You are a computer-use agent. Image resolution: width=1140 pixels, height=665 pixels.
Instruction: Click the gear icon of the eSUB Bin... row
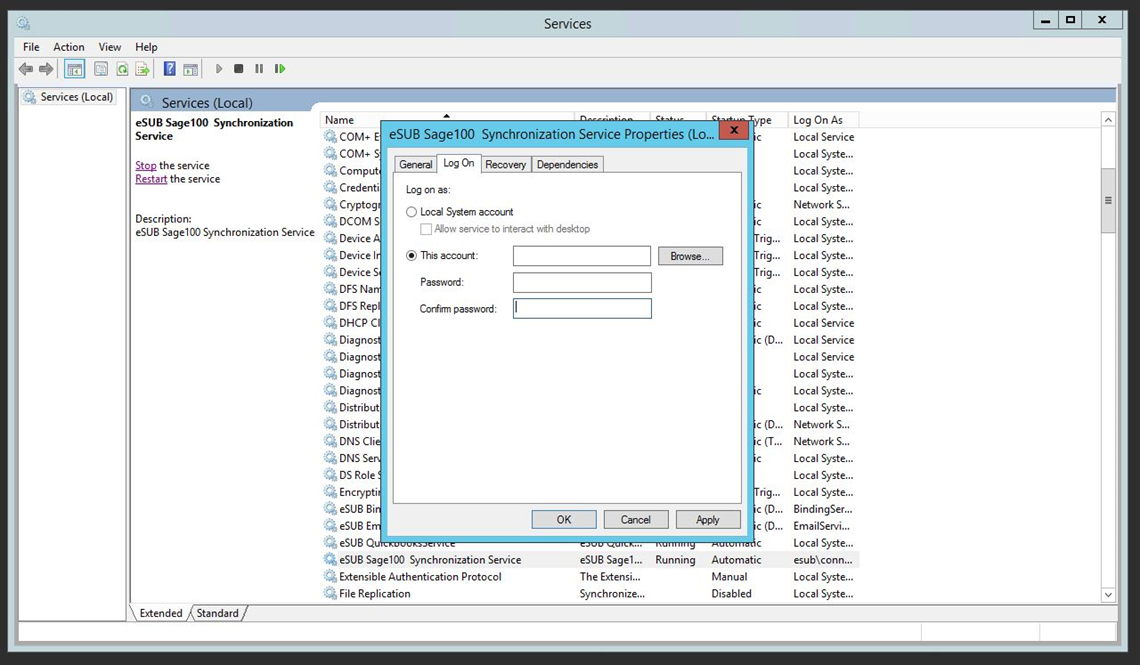[x=330, y=509]
